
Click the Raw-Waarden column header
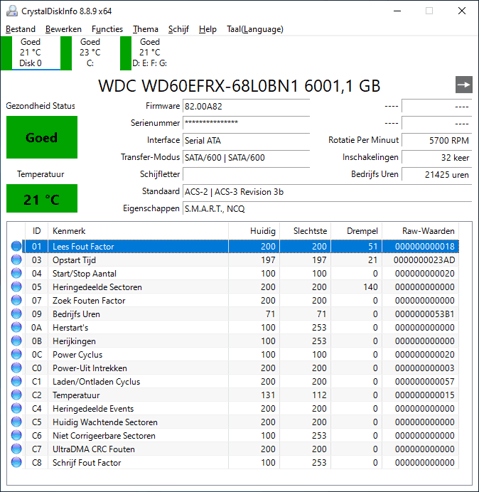pos(420,231)
